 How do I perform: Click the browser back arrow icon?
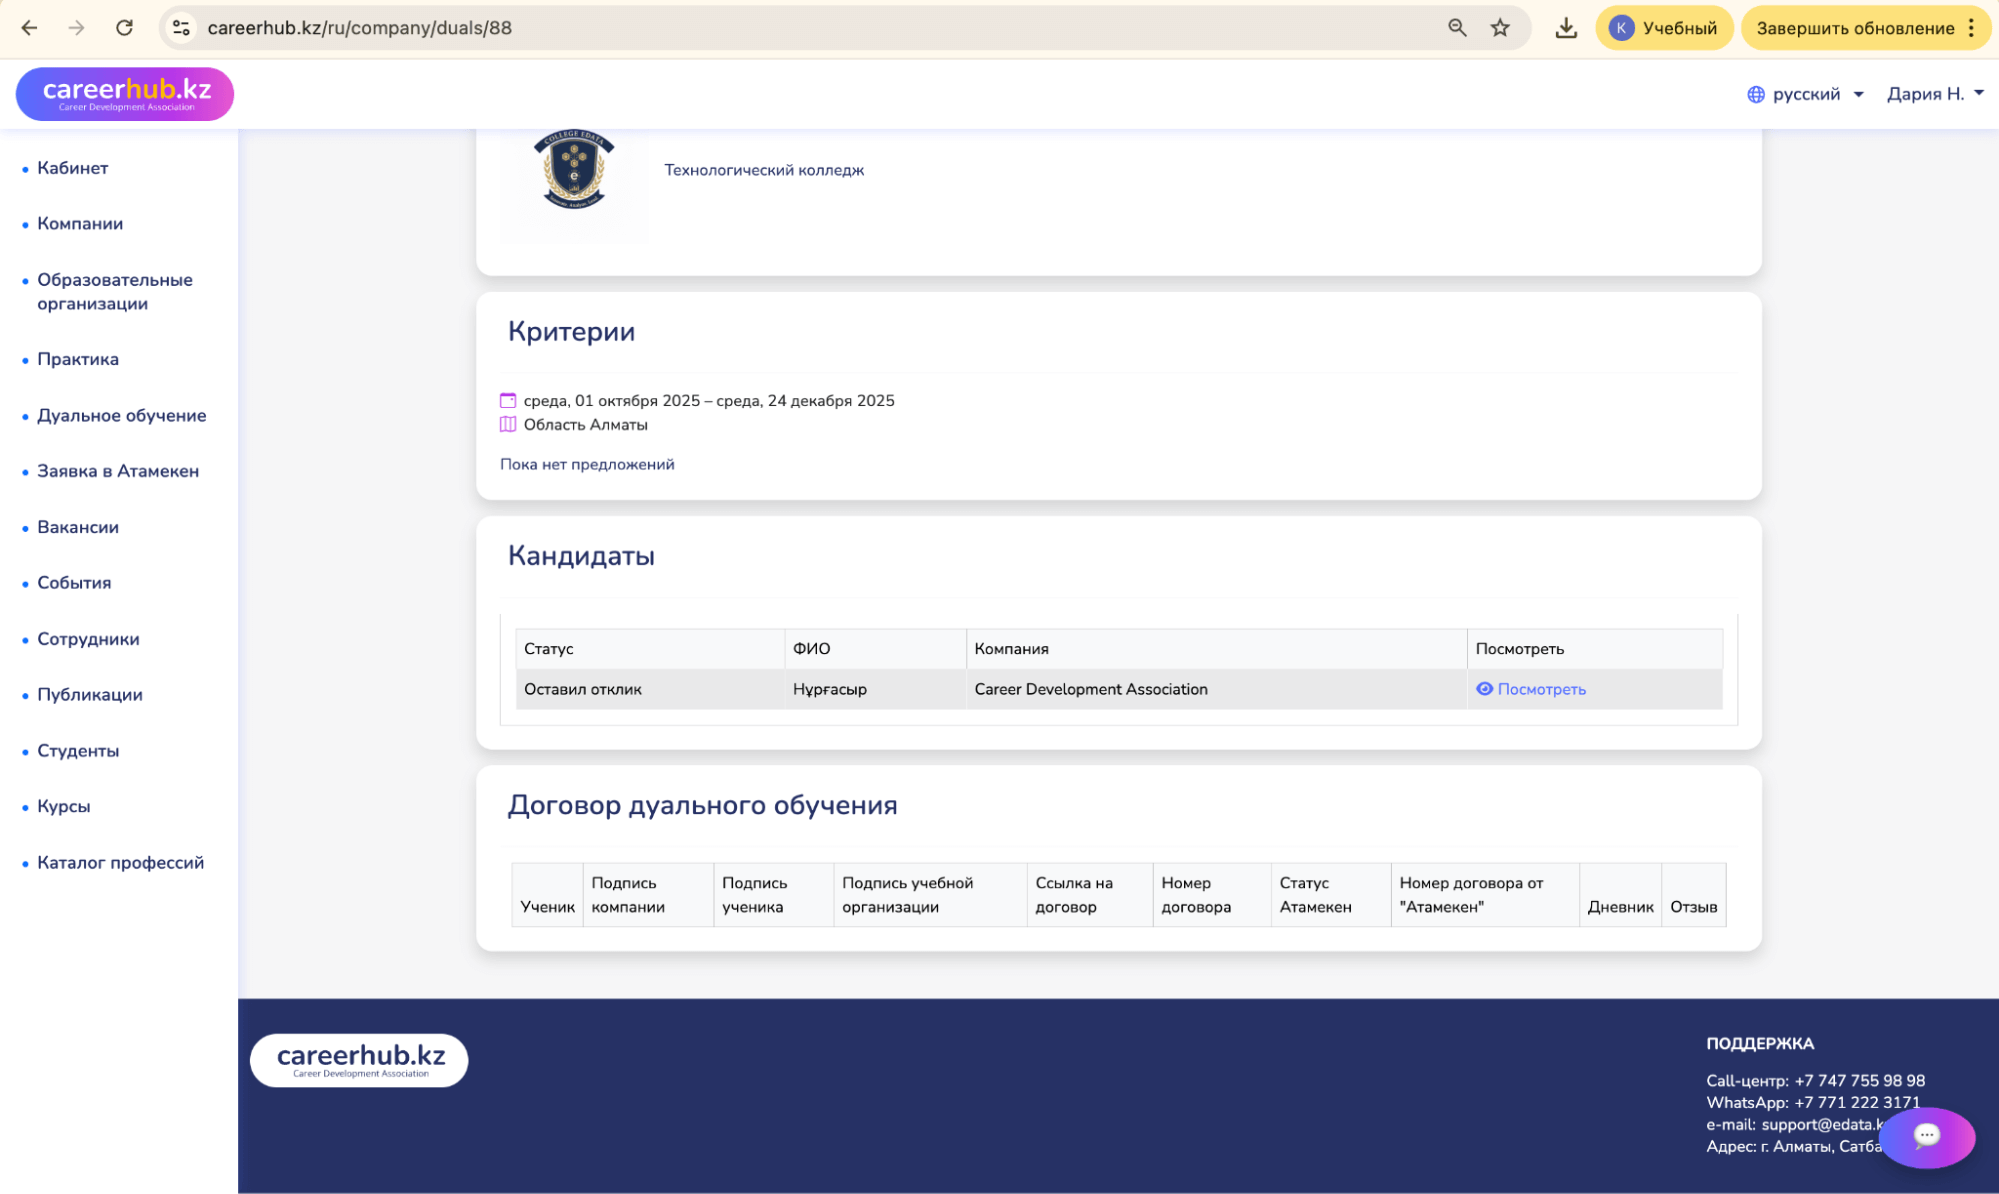tap(29, 28)
